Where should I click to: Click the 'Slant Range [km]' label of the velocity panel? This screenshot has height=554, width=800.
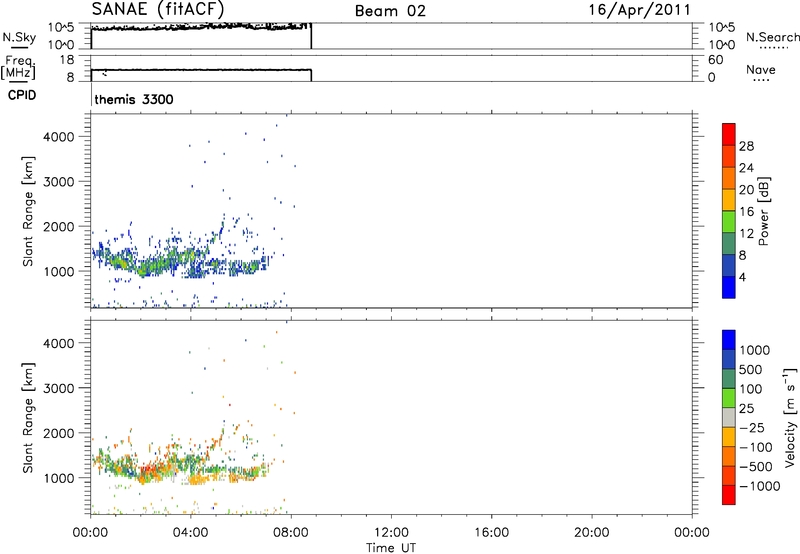[28, 418]
